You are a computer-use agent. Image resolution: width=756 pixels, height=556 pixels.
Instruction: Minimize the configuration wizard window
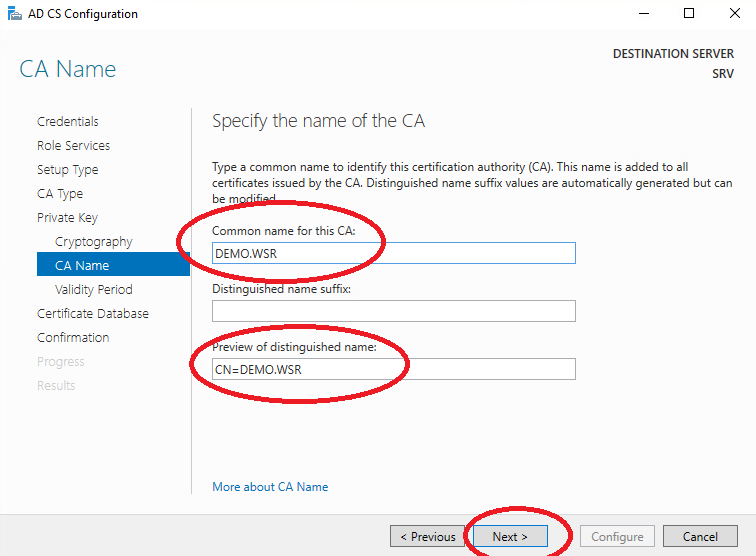pos(644,14)
